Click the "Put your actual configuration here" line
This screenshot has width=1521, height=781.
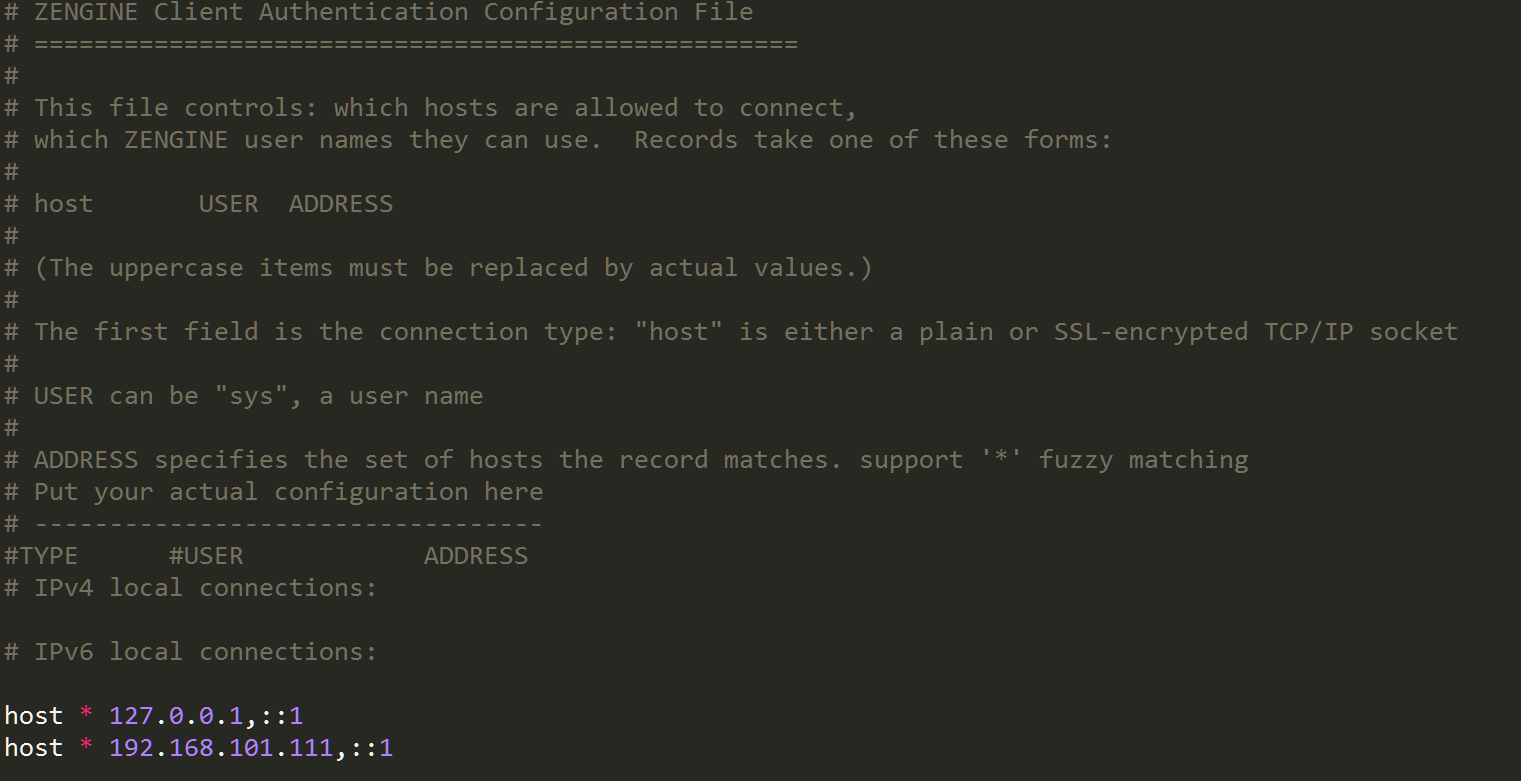288,492
